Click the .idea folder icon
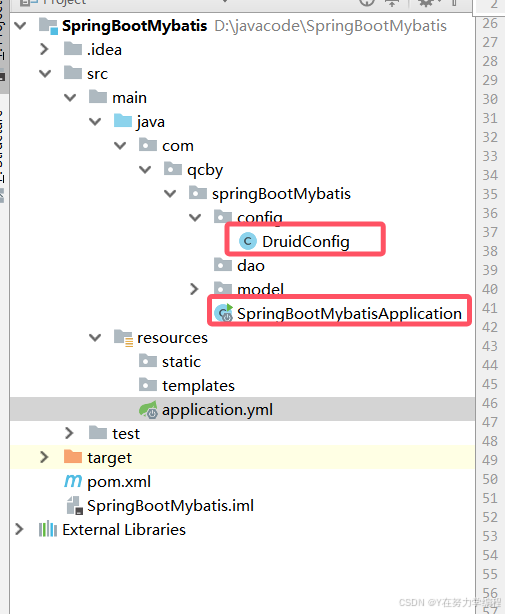This screenshot has width=505, height=614. point(73,49)
